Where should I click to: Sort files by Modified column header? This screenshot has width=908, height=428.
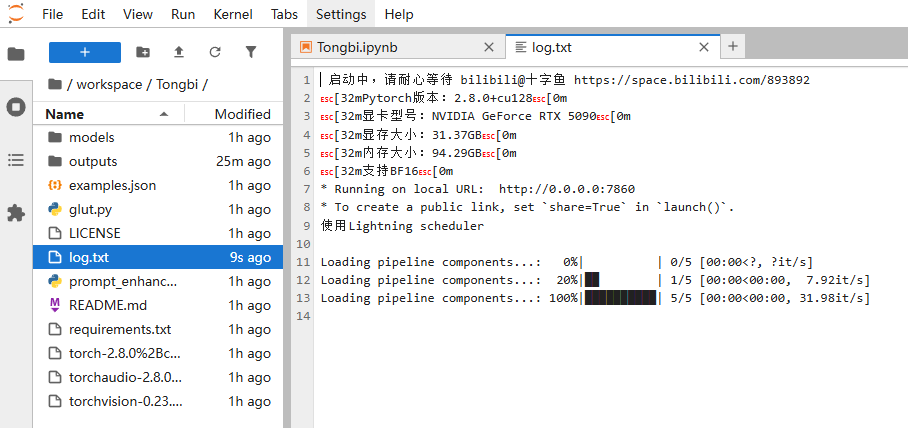[242, 114]
